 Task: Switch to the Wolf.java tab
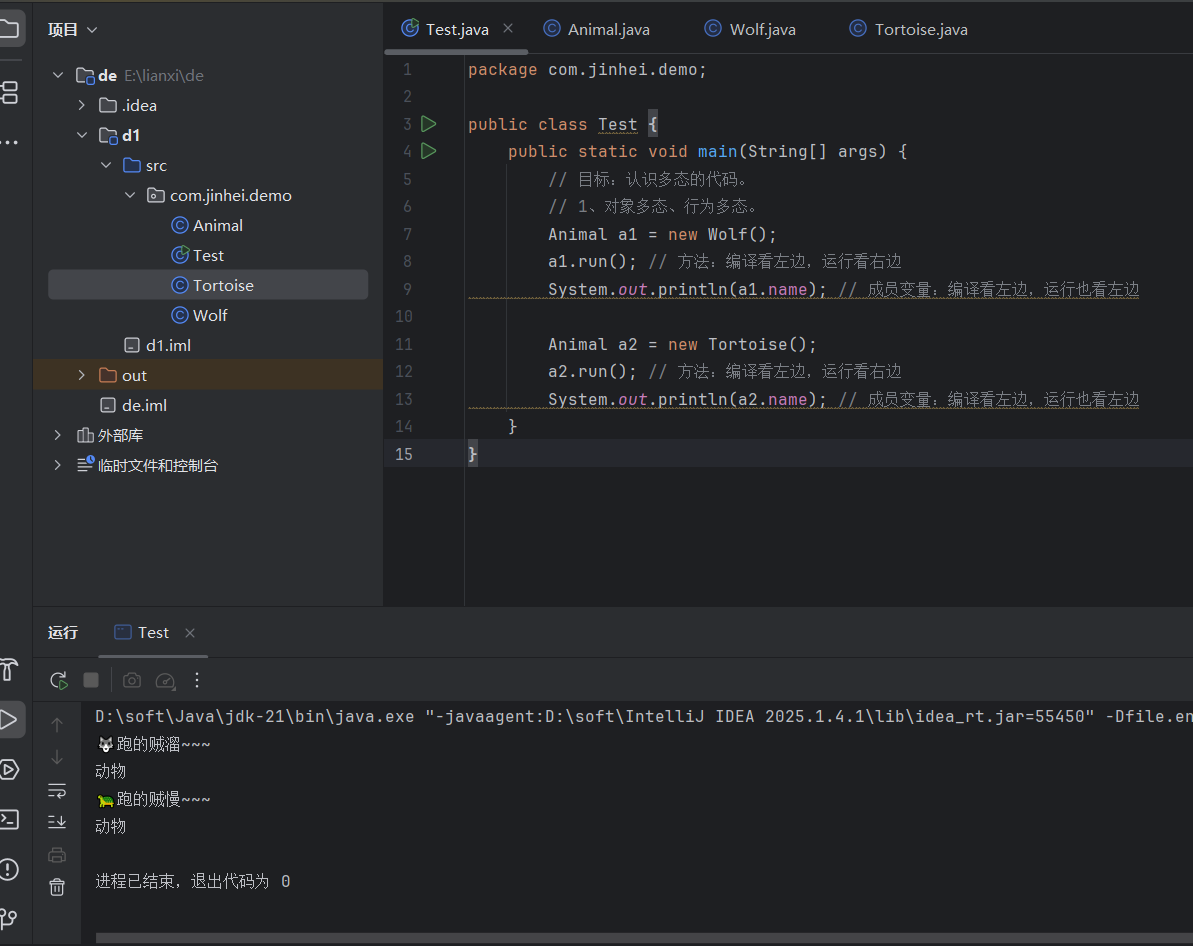click(x=750, y=30)
